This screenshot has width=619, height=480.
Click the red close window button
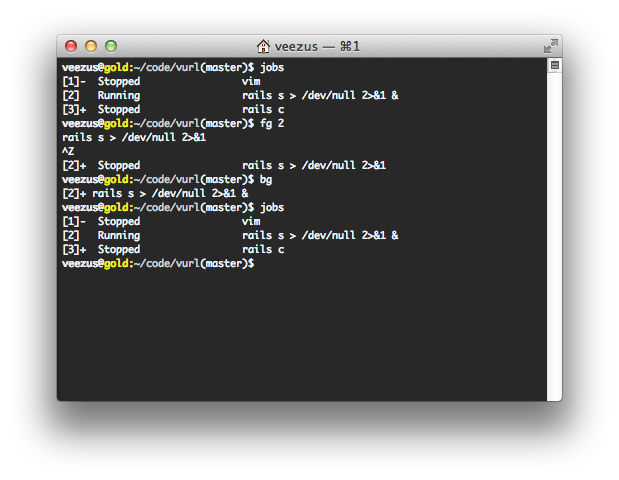(71, 46)
